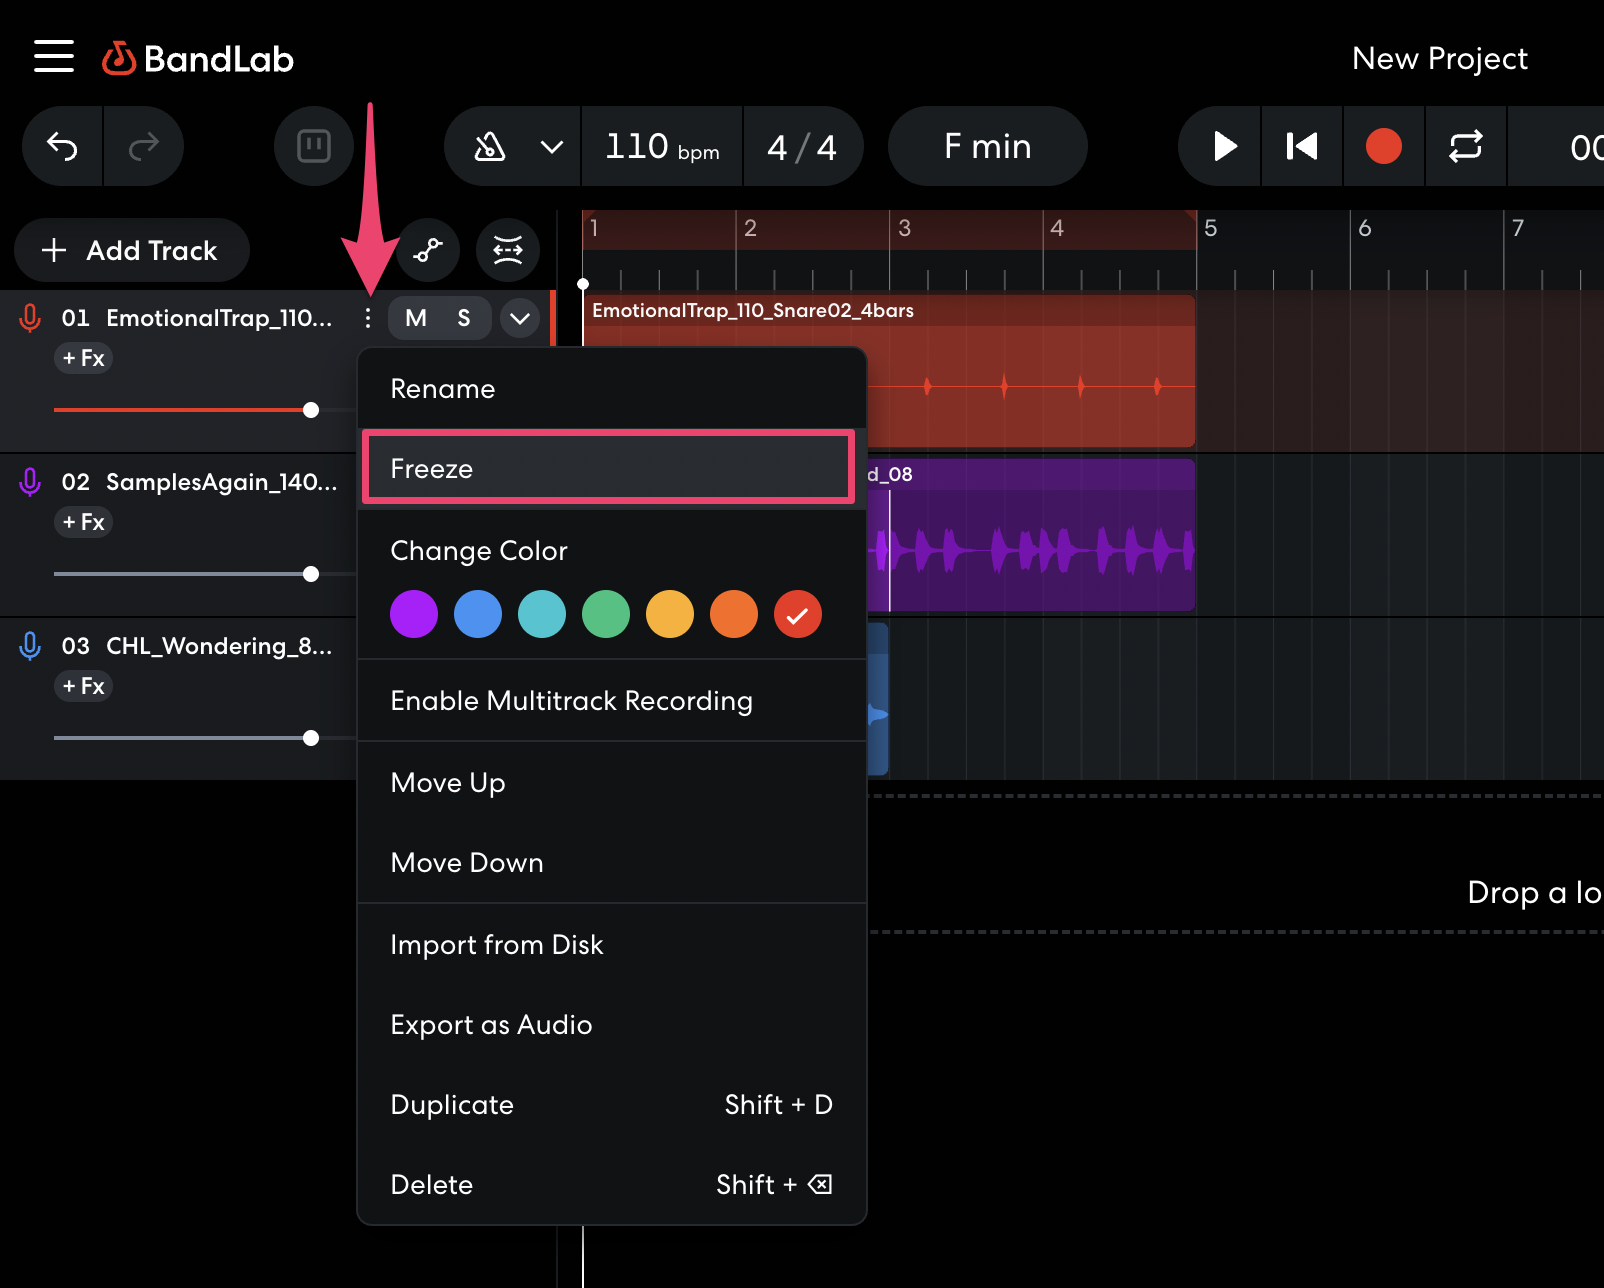
Task: Pick the checked red track color
Action: click(798, 614)
